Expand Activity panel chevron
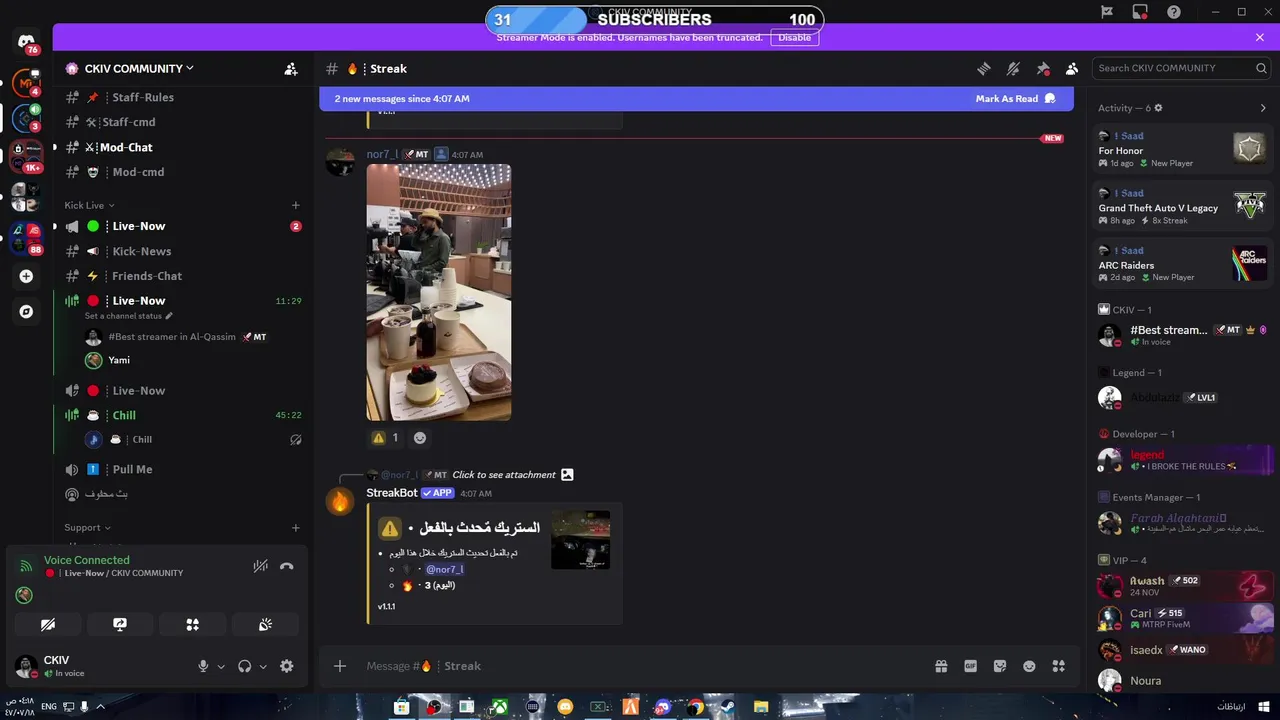The image size is (1280, 720). (x=1263, y=108)
